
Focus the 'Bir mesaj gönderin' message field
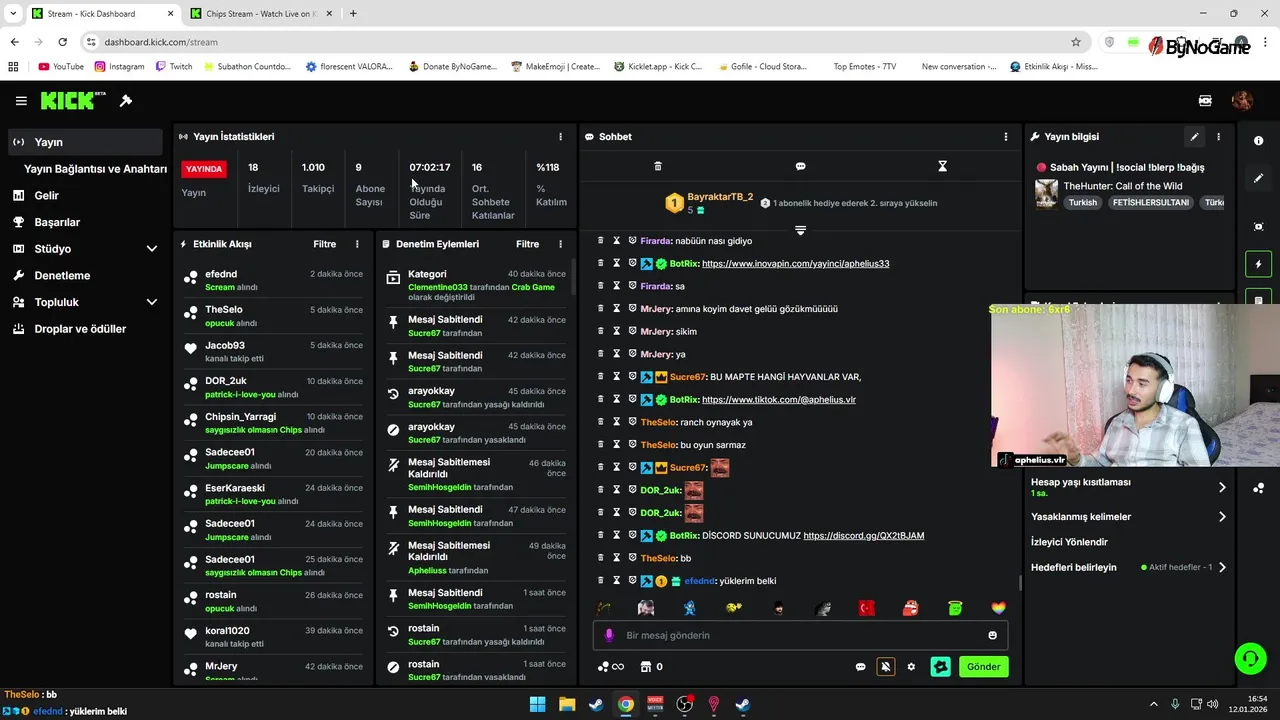(x=800, y=635)
